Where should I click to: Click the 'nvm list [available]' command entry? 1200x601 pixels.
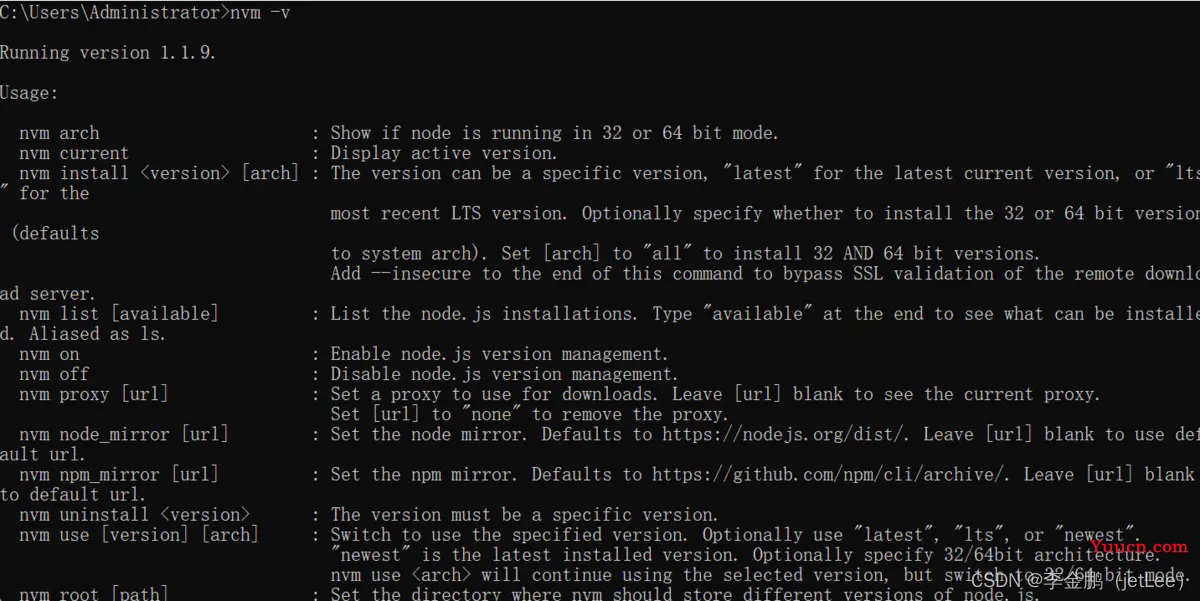(119, 313)
